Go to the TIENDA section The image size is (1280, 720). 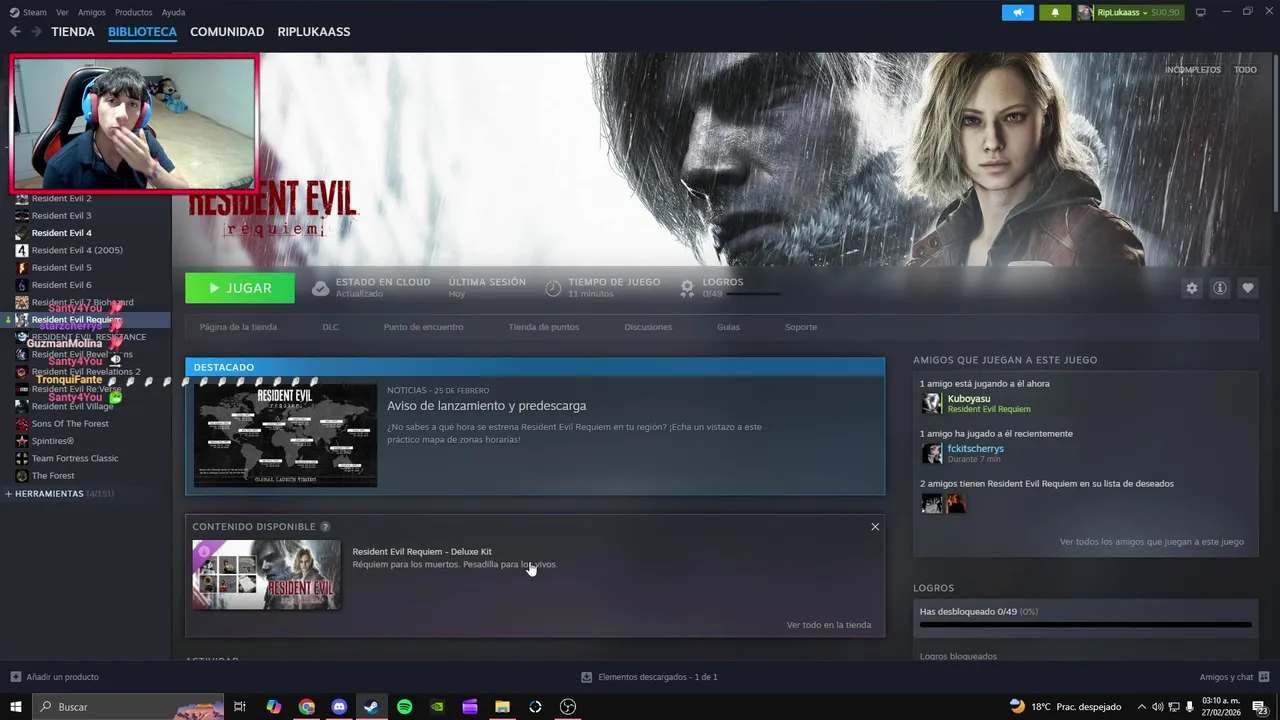[73, 32]
